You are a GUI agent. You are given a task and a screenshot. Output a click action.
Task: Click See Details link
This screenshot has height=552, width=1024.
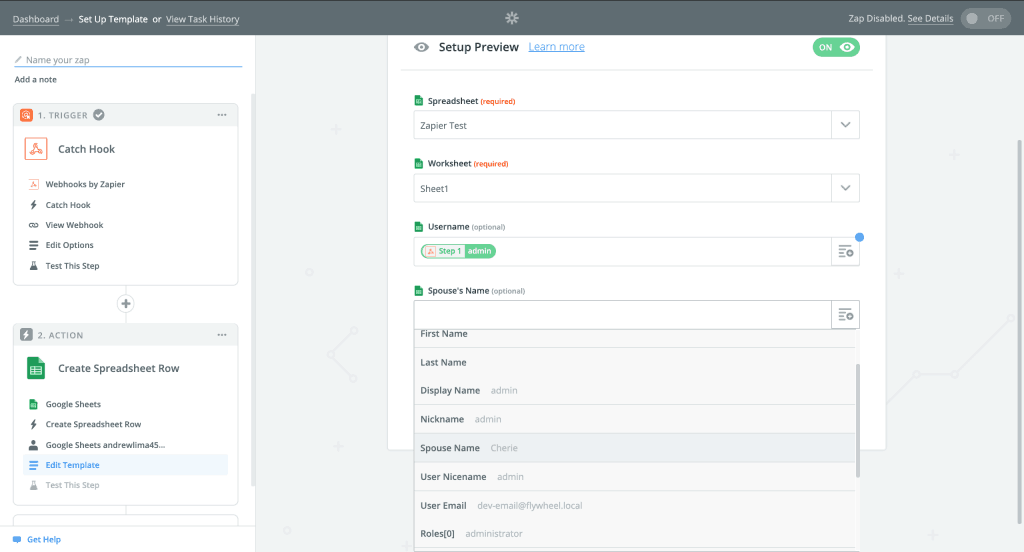(930, 18)
